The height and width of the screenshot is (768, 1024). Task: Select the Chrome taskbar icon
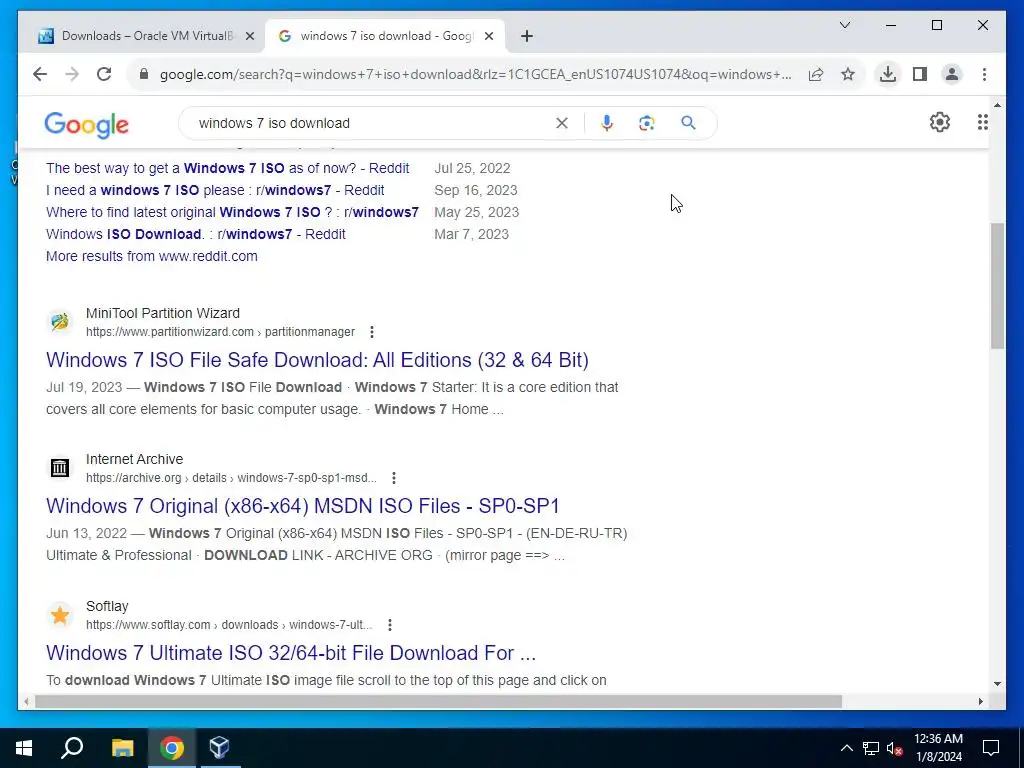[x=172, y=748]
